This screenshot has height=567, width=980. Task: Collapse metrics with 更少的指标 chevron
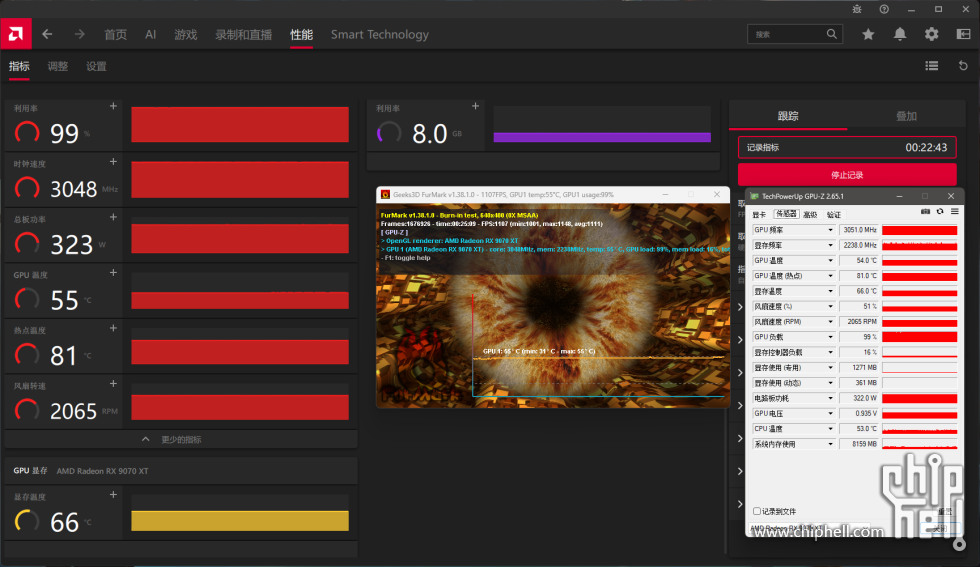[146, 439]
